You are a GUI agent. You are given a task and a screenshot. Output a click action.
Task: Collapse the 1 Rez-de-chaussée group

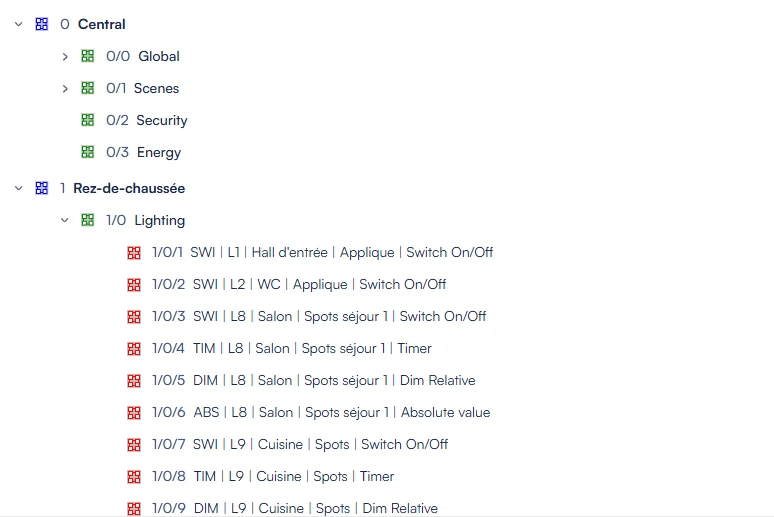point(19,188)
